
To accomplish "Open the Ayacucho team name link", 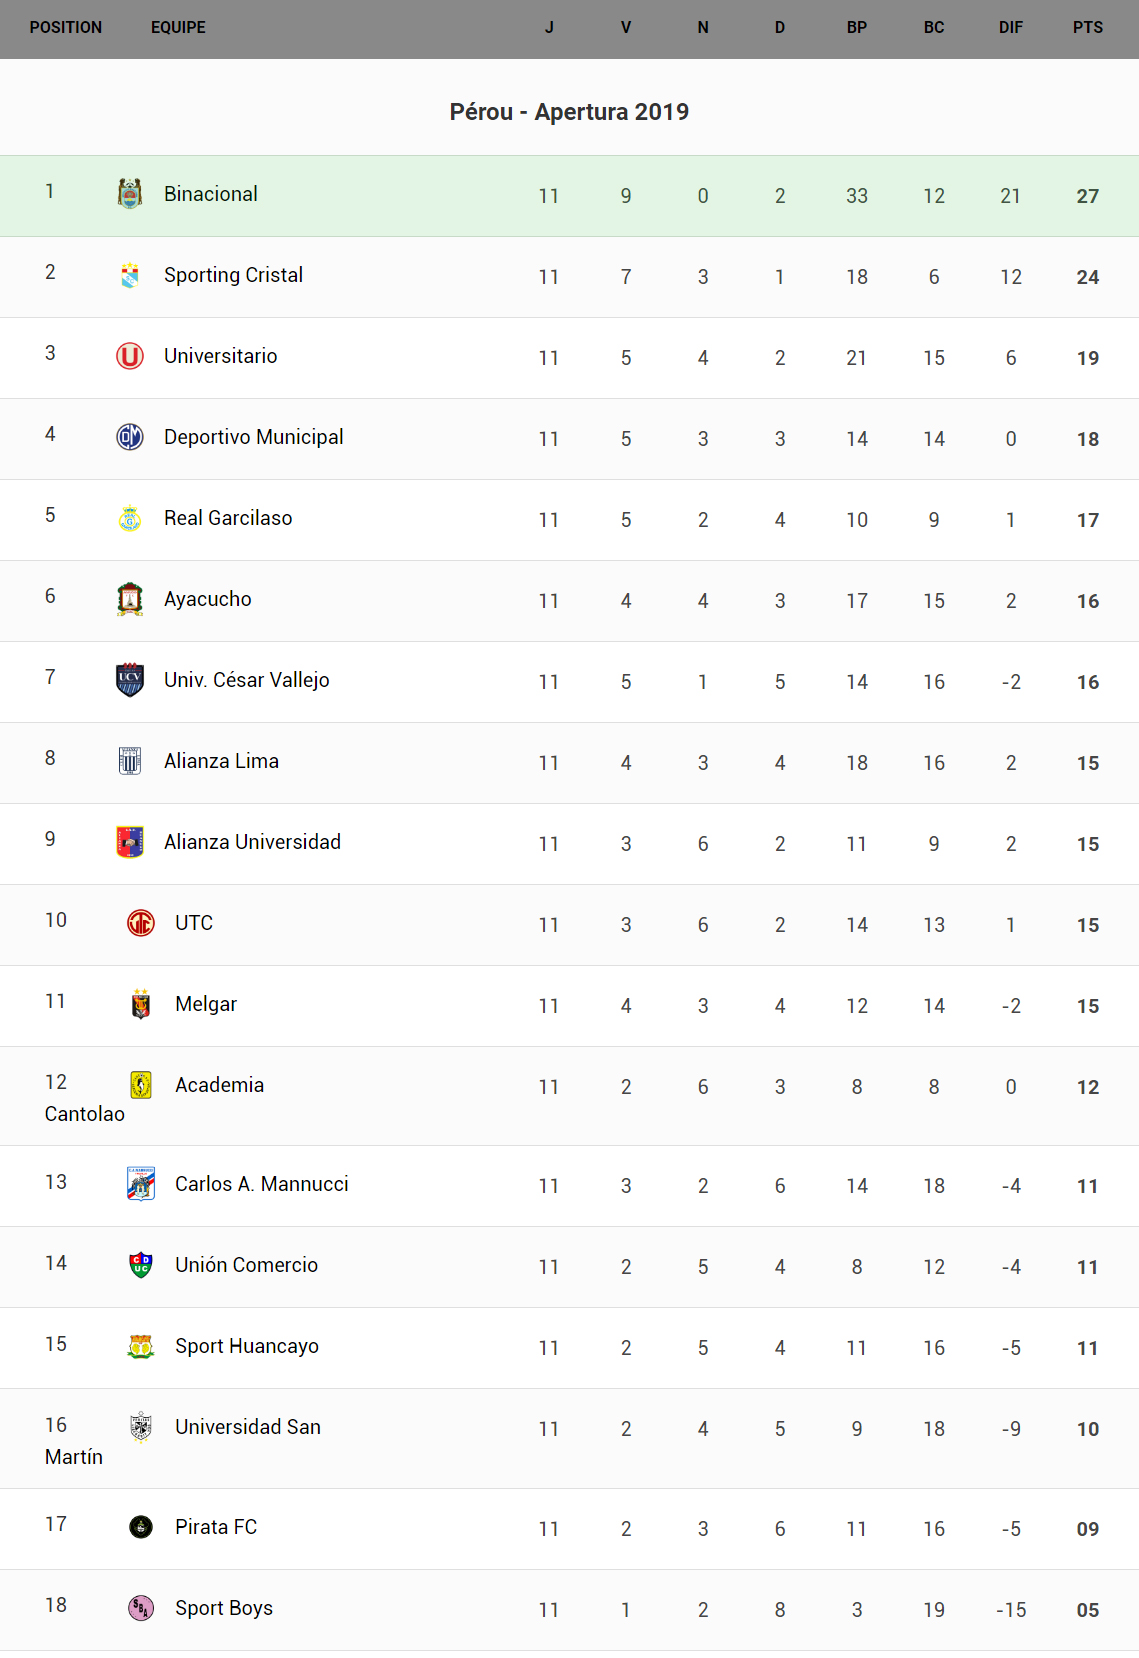I will tap(208, 599).
